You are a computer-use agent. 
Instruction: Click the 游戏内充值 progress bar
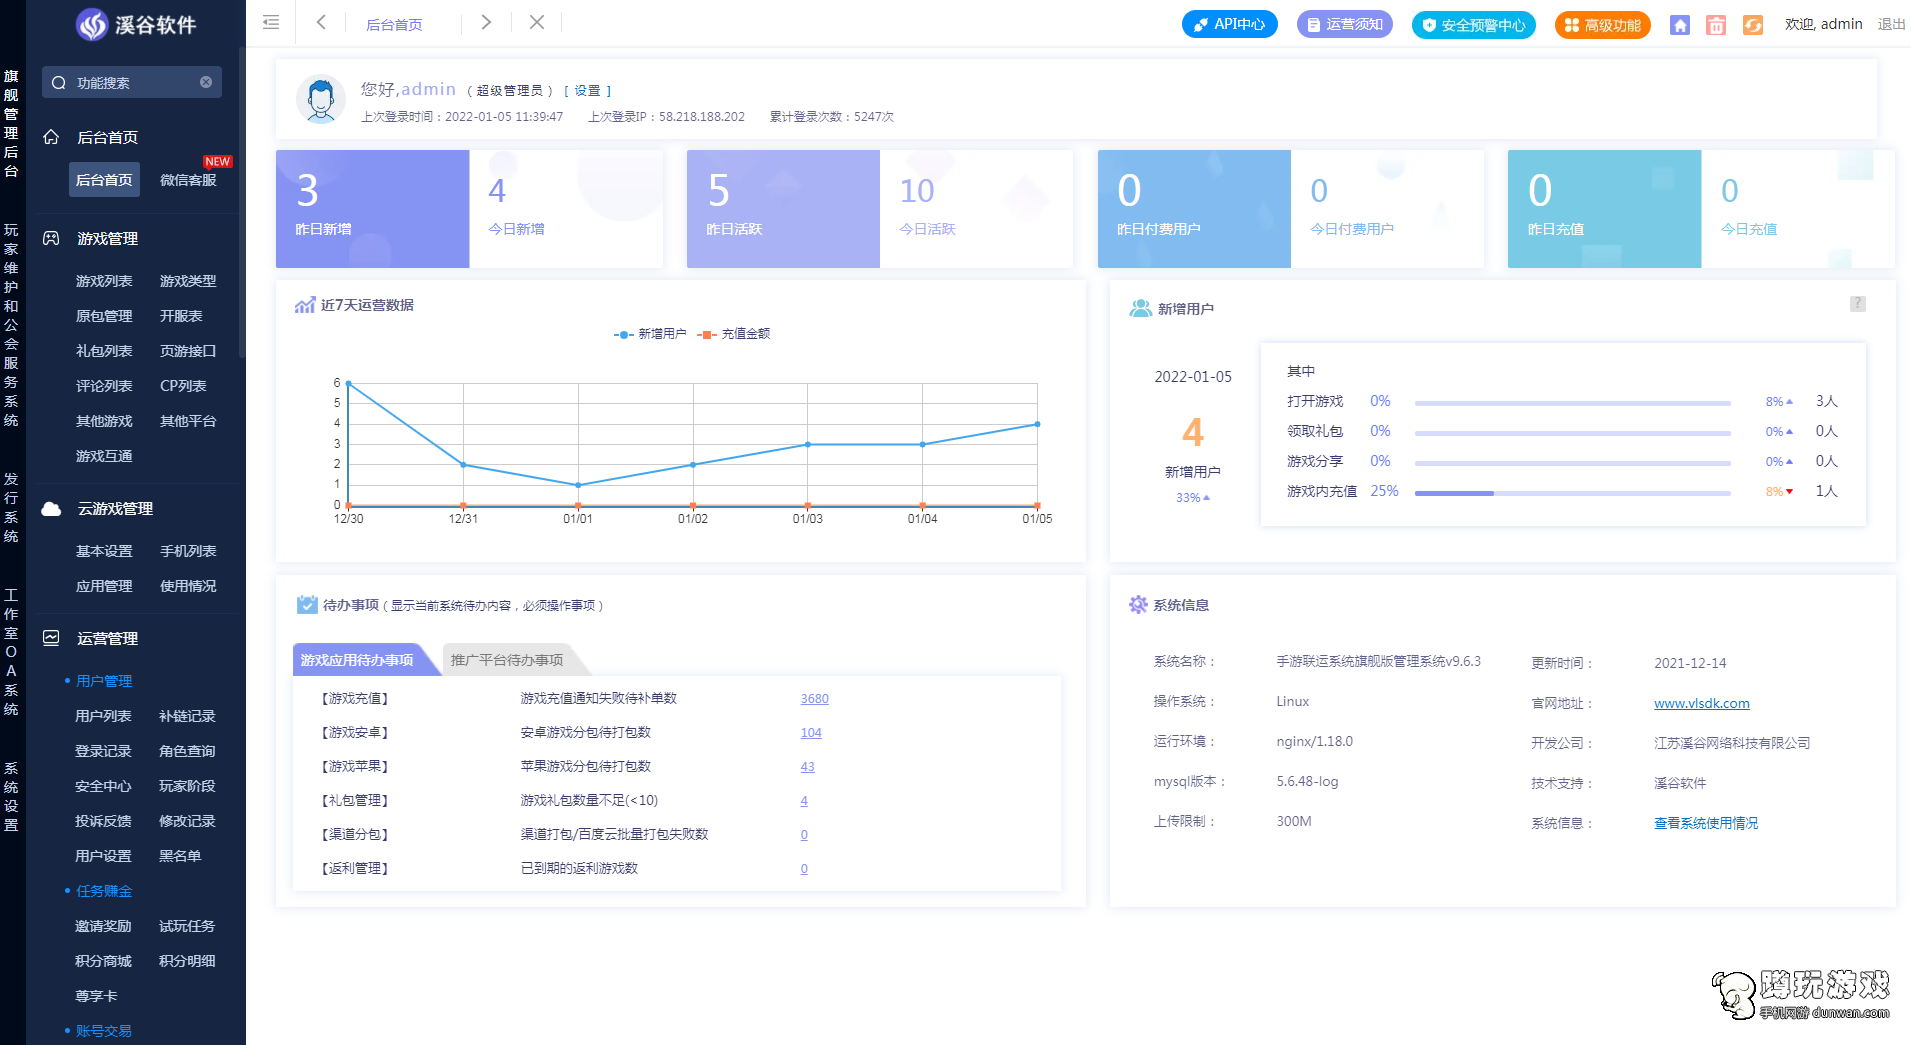point(1572,493)
